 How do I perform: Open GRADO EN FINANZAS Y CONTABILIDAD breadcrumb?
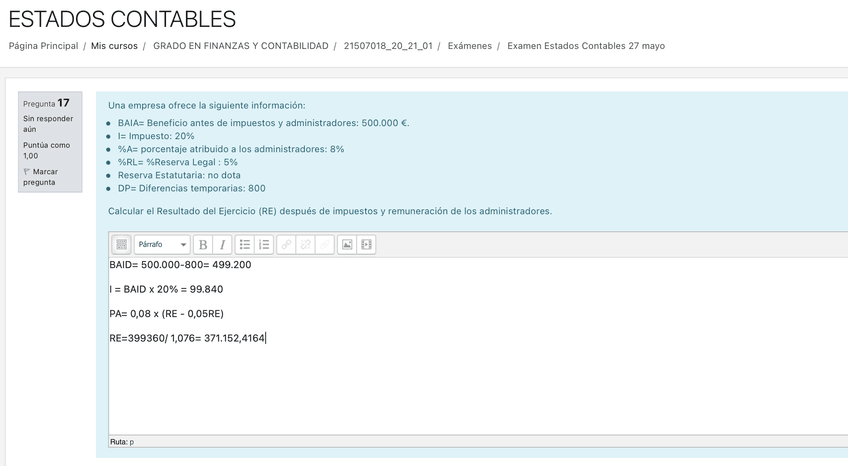[x=241, y=46]
